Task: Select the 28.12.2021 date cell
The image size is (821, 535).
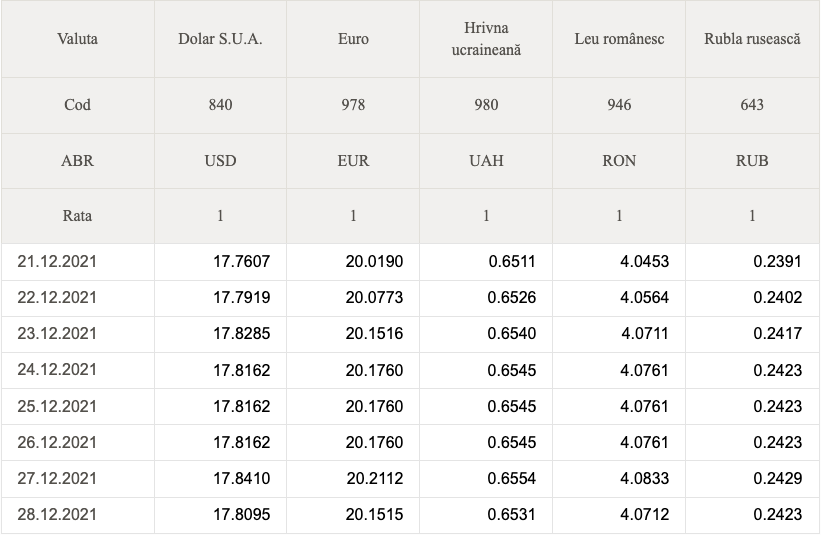Action: click(x=77, y=515)
